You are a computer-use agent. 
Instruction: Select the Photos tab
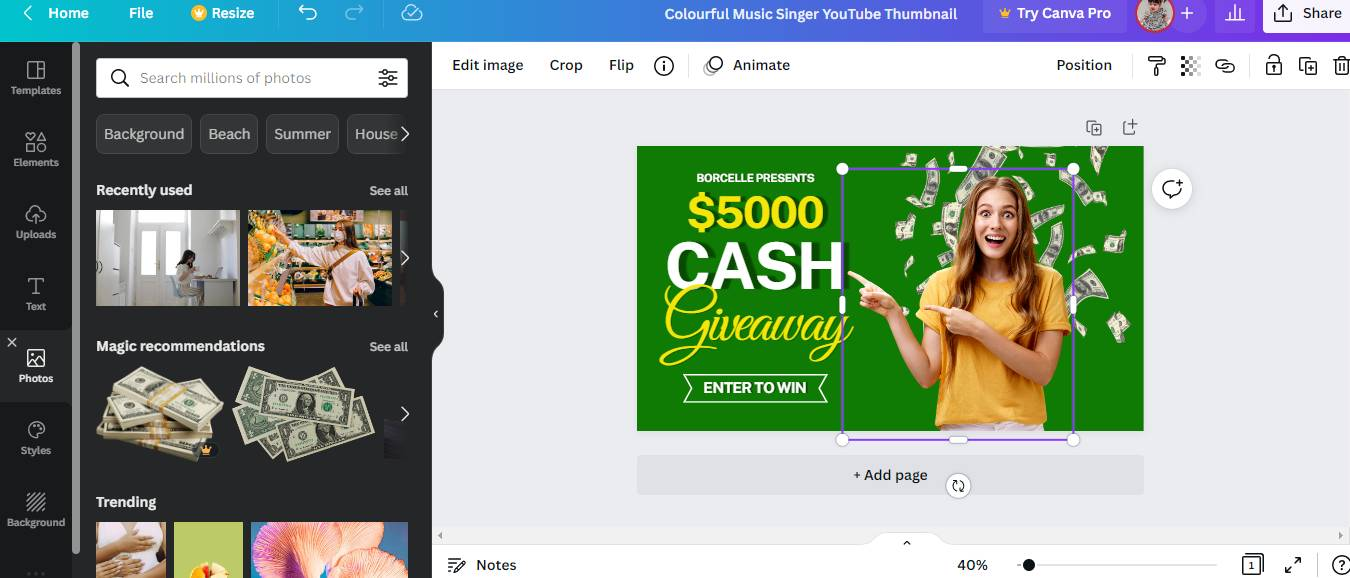coord(36,366)
